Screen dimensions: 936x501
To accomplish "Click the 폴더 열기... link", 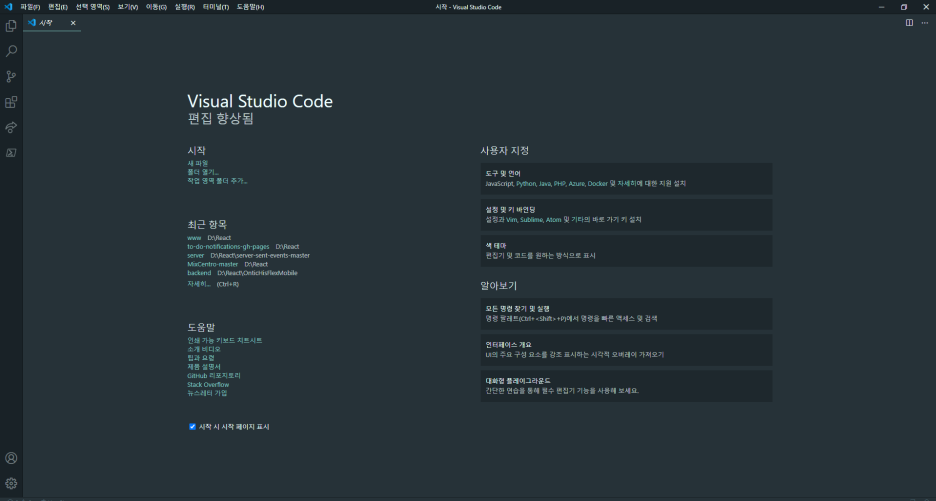I will pos(203,172).
